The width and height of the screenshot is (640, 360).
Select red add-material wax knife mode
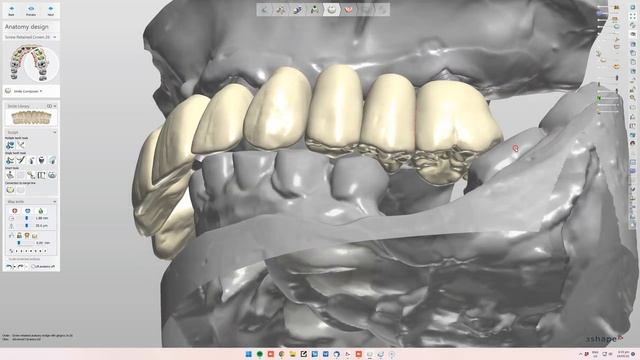coord(15,211)
